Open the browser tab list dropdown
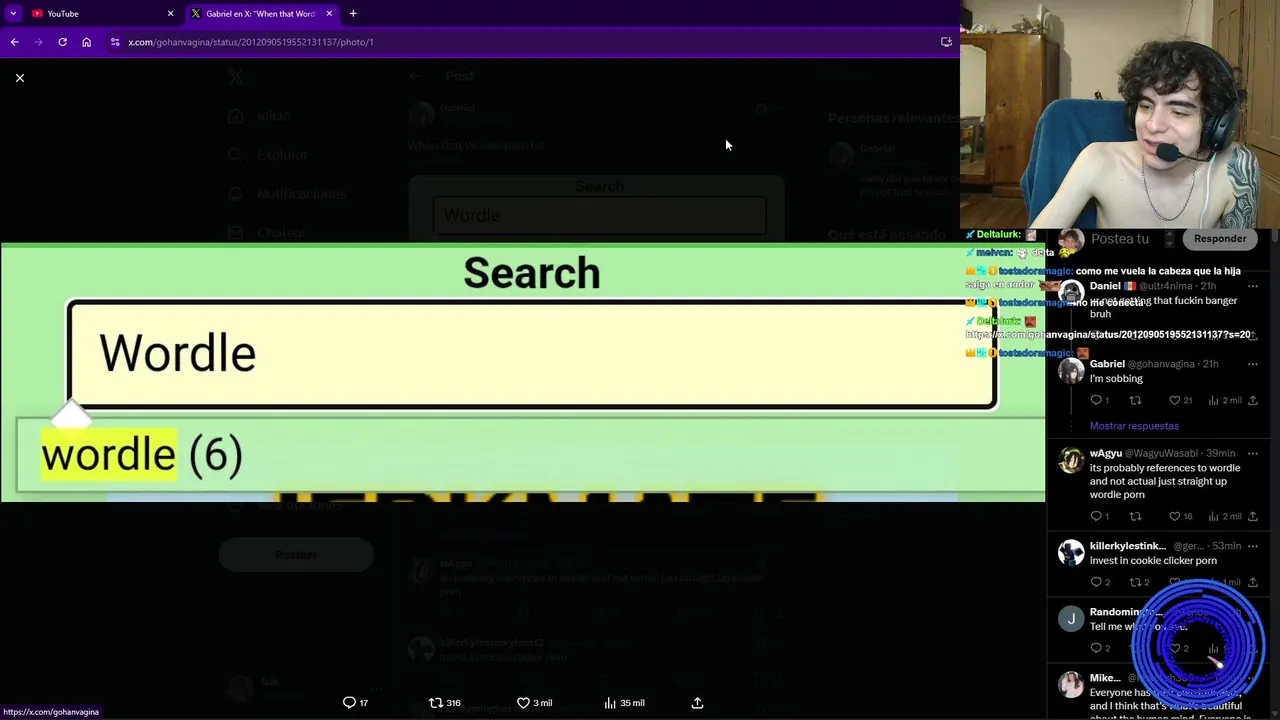 [13, 13]
